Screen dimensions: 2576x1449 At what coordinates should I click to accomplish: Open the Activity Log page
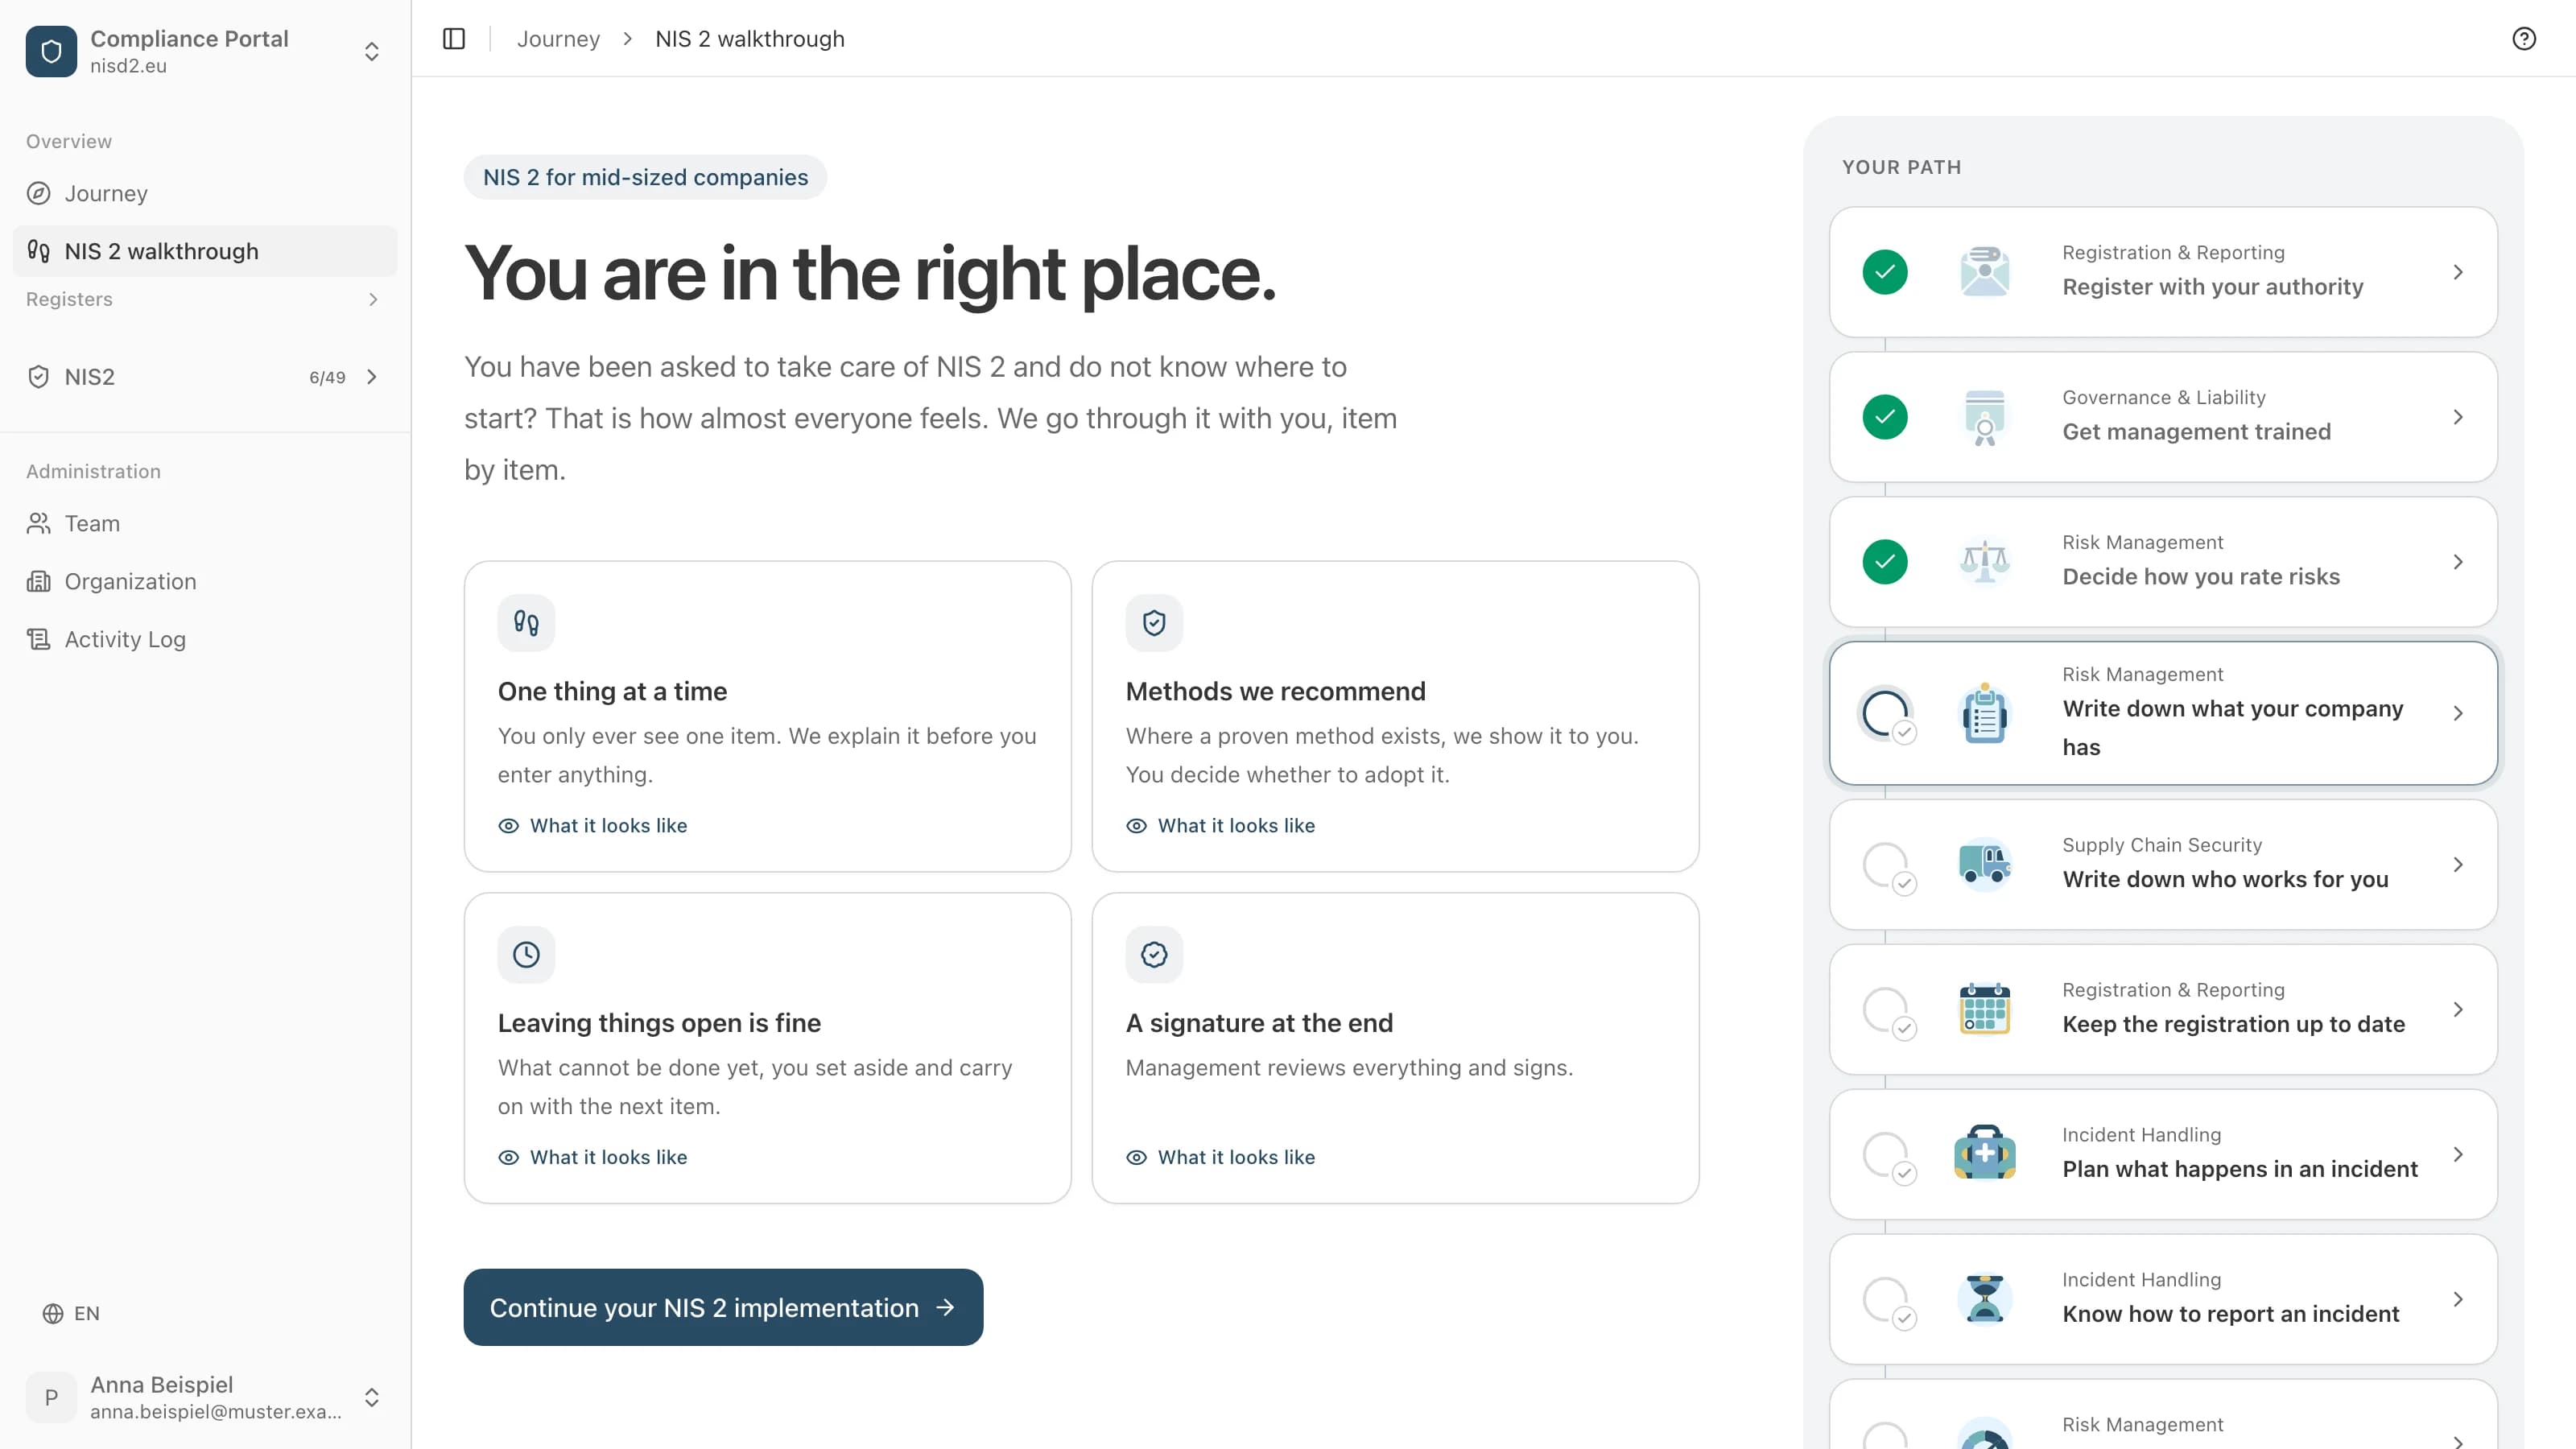tap(205, 639)
